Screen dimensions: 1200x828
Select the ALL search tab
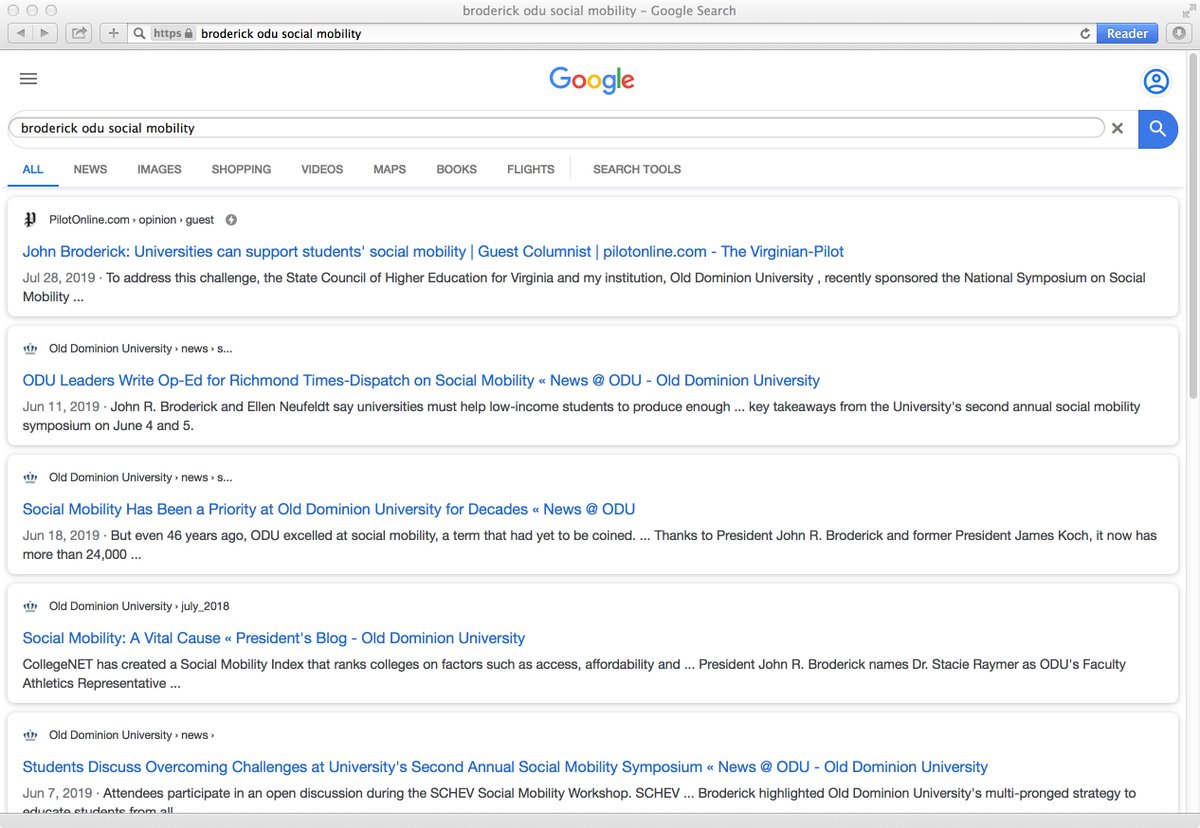33,170
